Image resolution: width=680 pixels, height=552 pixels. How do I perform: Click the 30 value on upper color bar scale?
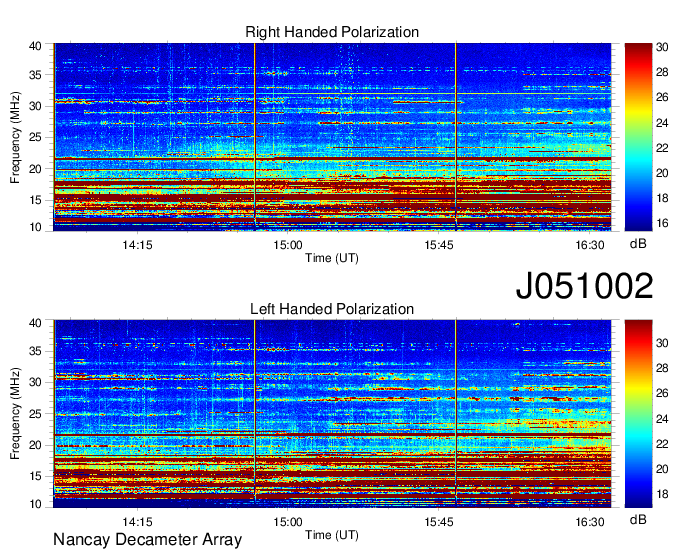(x=662, y=47)
